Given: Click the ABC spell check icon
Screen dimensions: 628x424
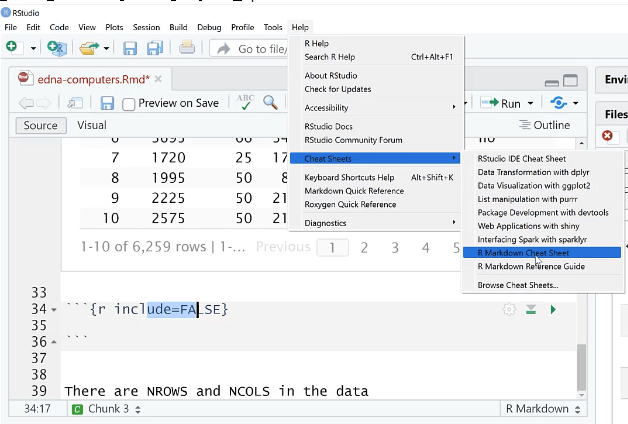Looking at the screenshot, I should 245,102.
